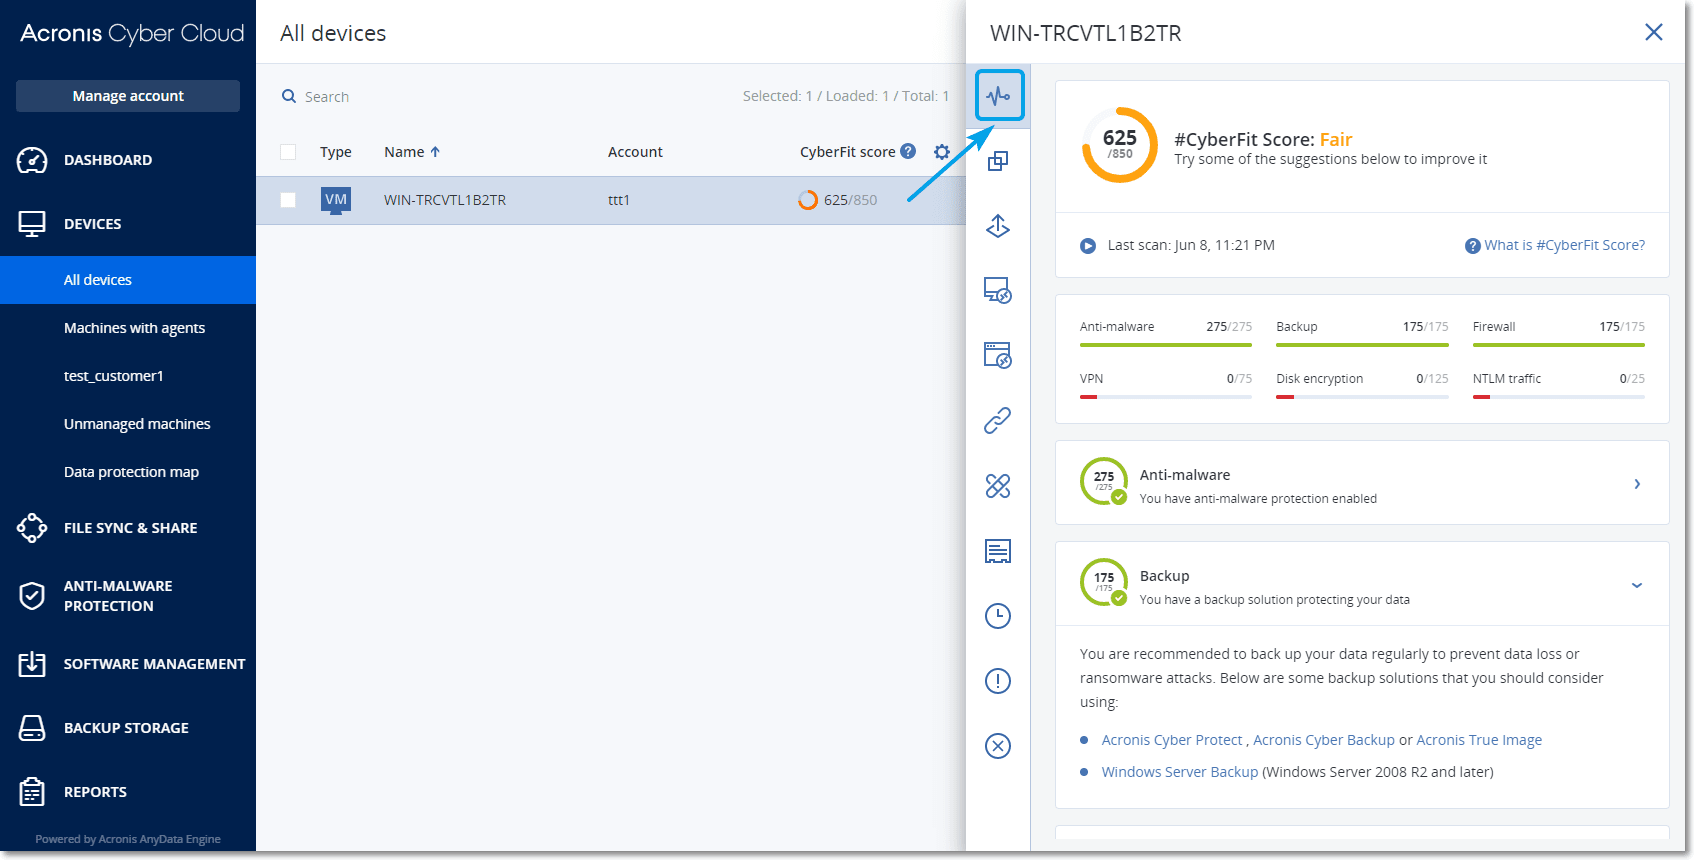This screenshot has height=860, width=1694.
Task: Expand the Anti-malware section chevron
Action: (1637, 484)
